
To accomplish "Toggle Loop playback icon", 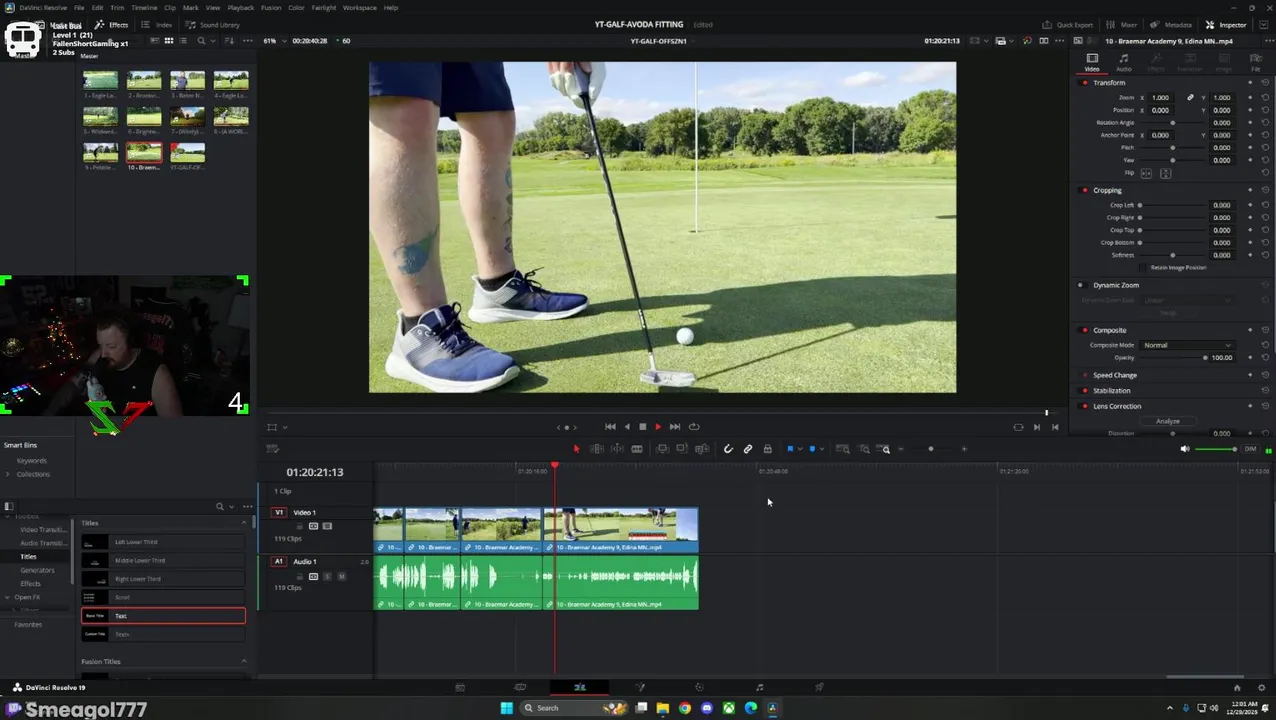I will (694, 427).
